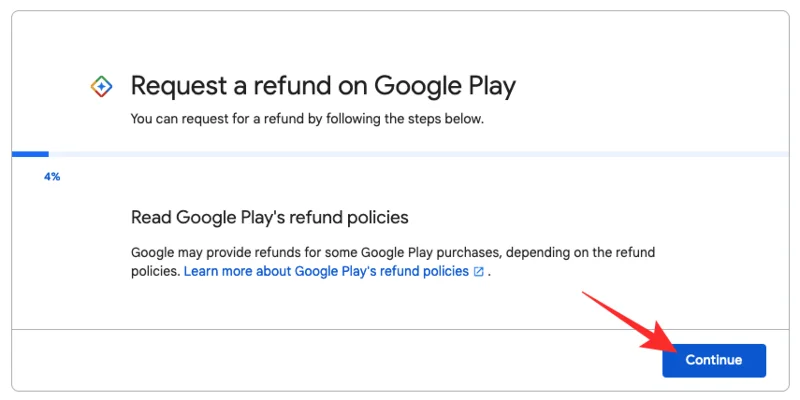Click the first line starting Google may provide refunds
This screenshot has width=800, height=400.
(x=400, y=252)
